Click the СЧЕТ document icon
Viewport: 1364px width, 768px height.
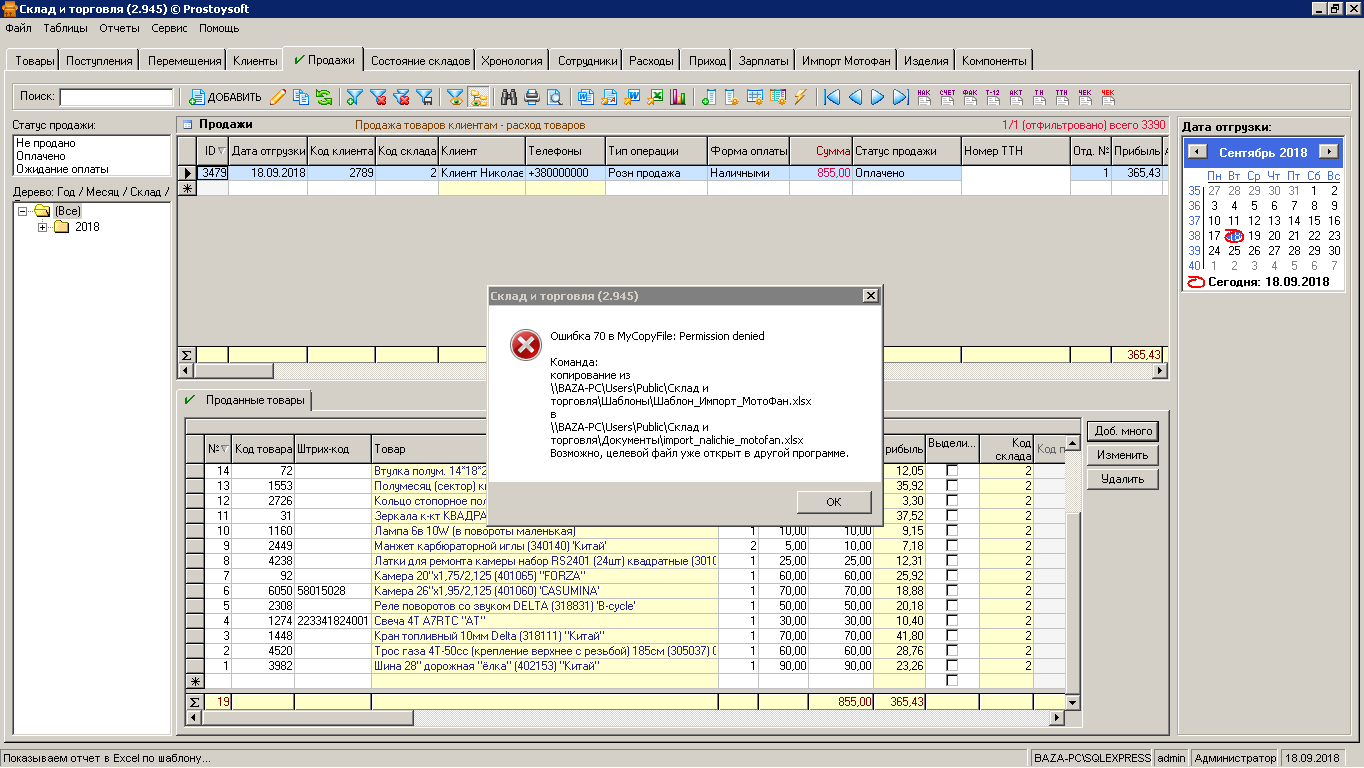[x=946, y=97]
